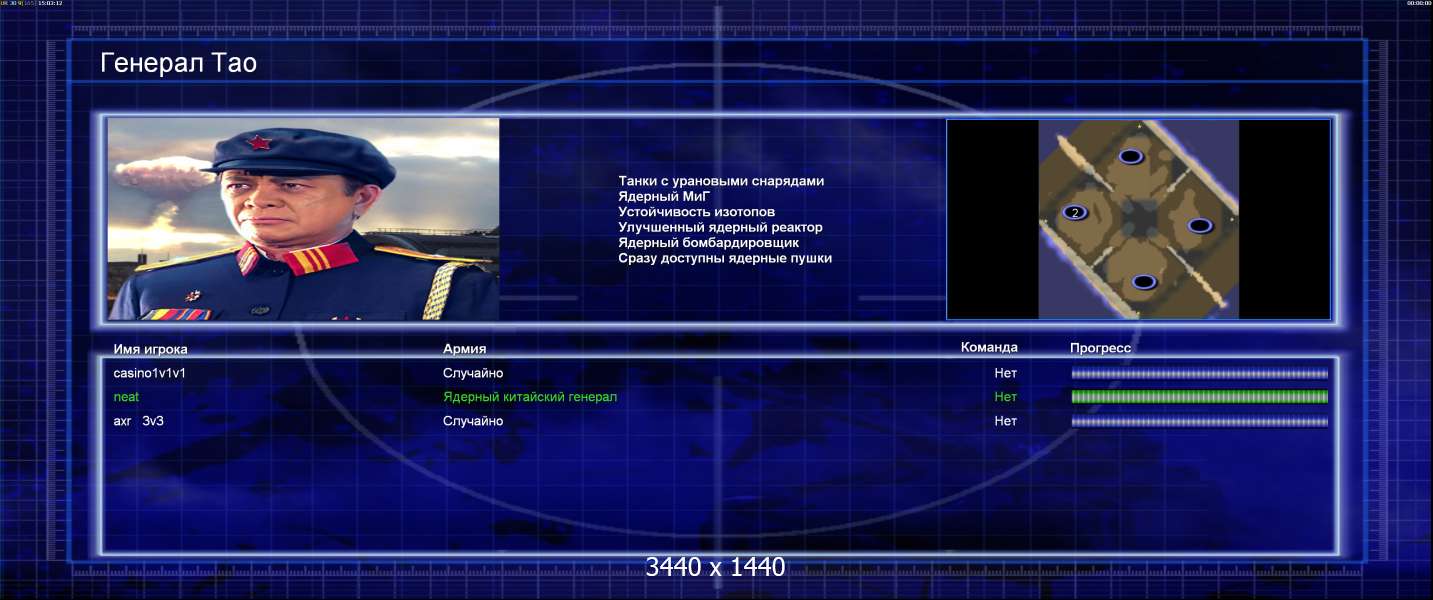Image resolution: width=1433 pixels, height=600 pixels.
Task: Click 'Улучшенный ядерный реактор' ability line
Action: point(720,227)
